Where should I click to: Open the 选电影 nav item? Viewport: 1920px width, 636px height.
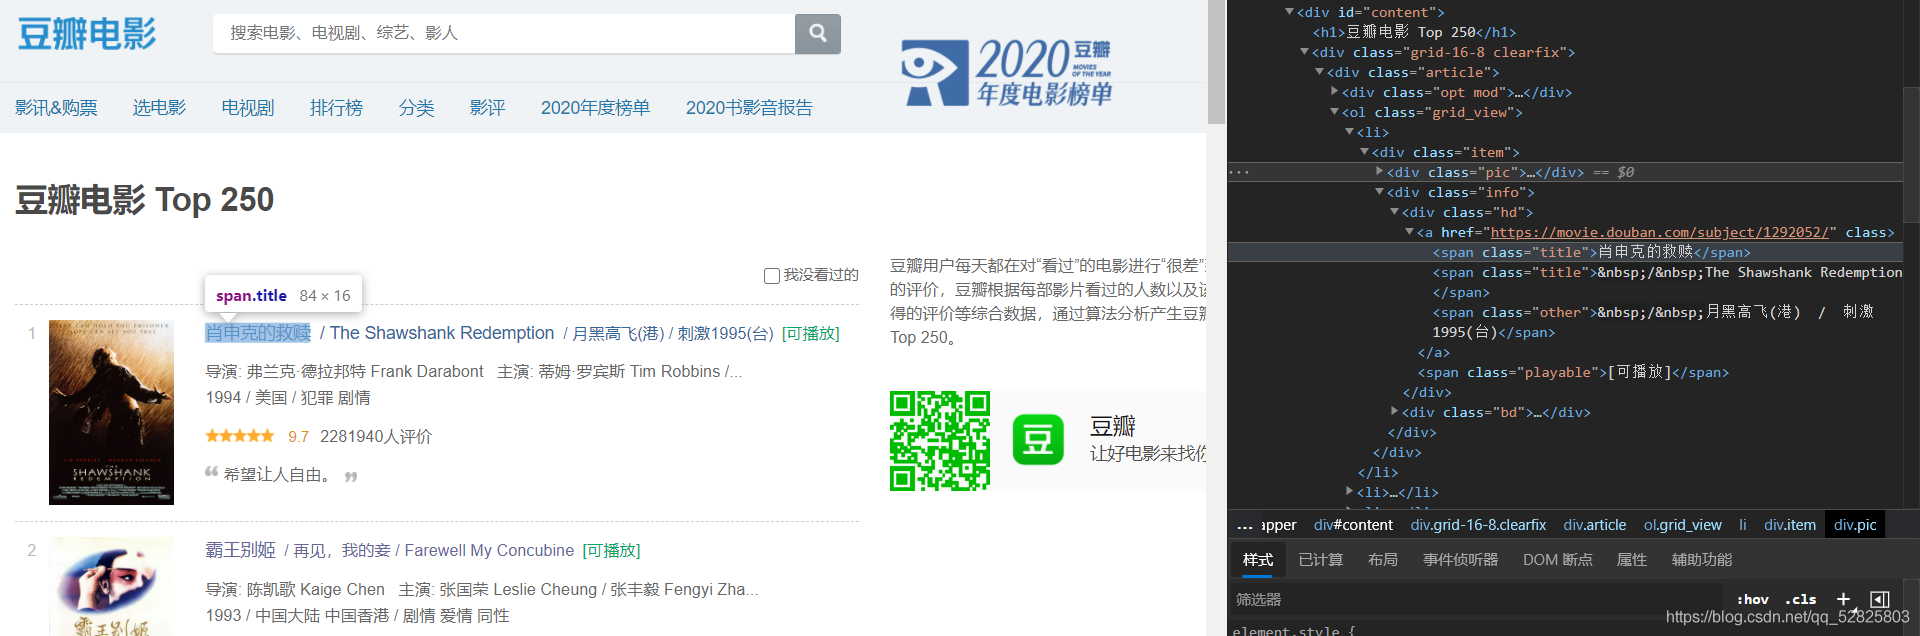[x=160, y=108]
